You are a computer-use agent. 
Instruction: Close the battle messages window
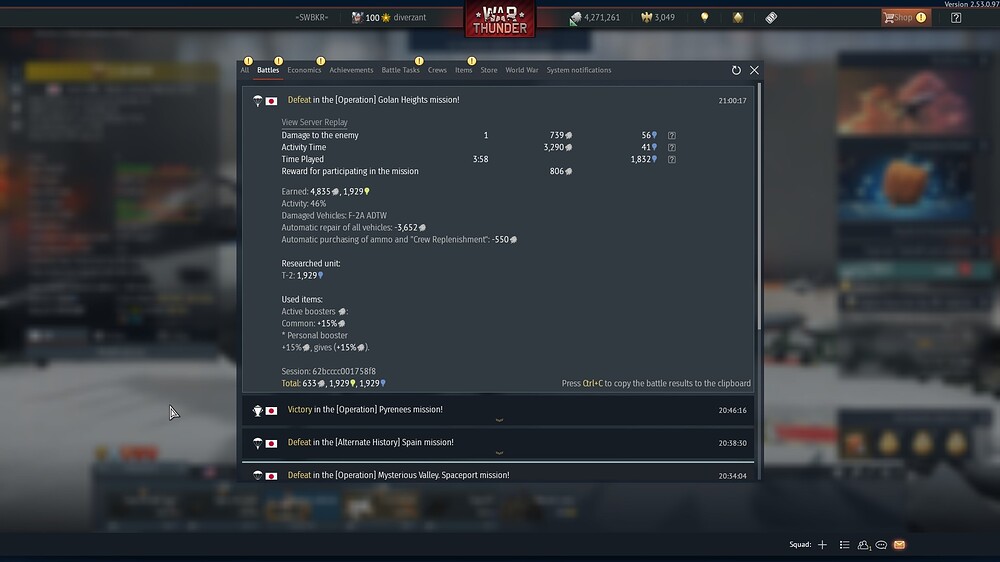754,70
